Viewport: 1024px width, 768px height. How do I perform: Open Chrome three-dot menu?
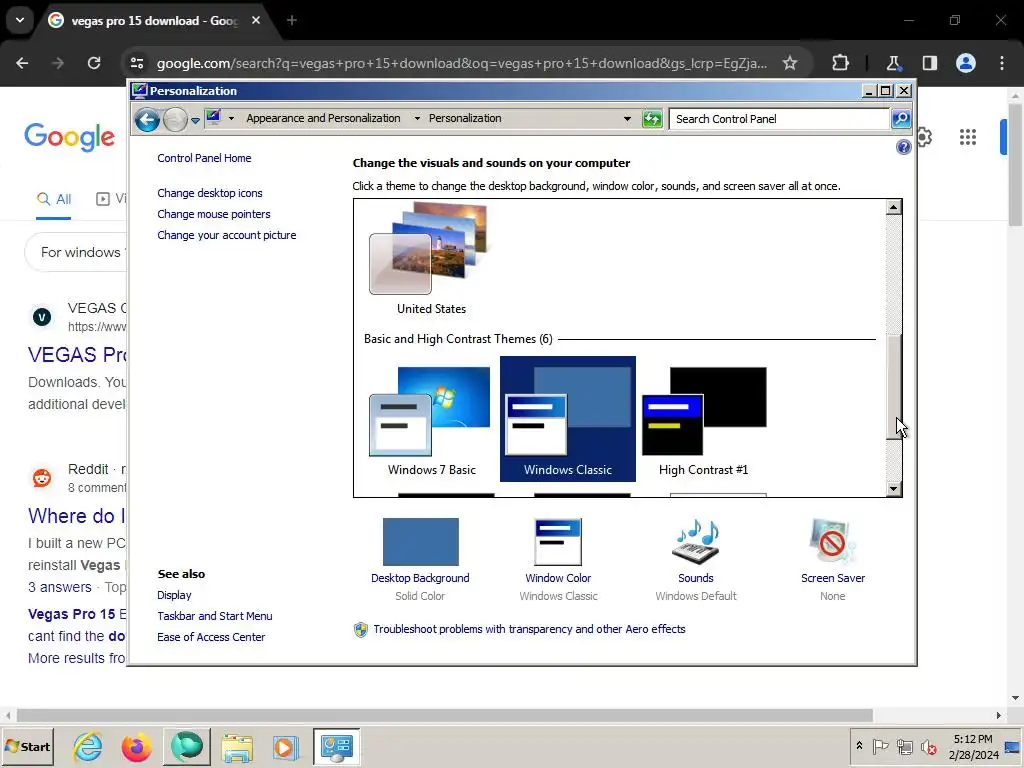pos(1002,63)
